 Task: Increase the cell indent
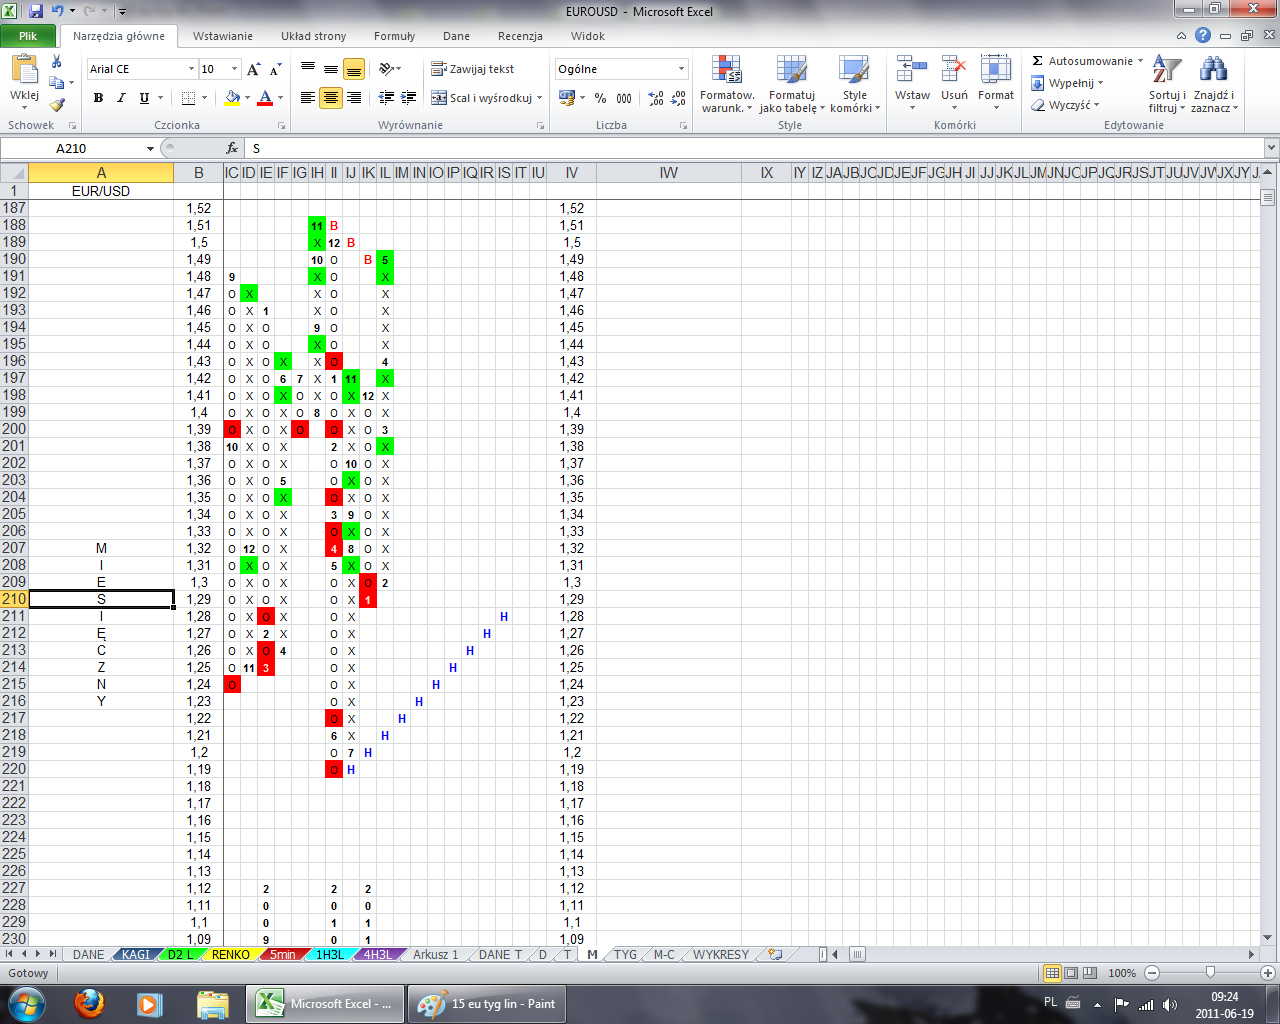click(x=409, y=98)
